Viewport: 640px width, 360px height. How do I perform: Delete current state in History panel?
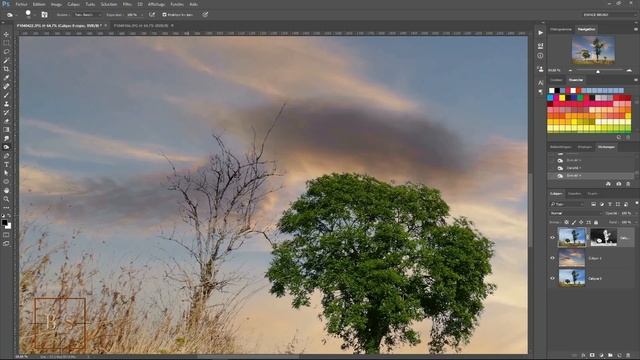628,184
